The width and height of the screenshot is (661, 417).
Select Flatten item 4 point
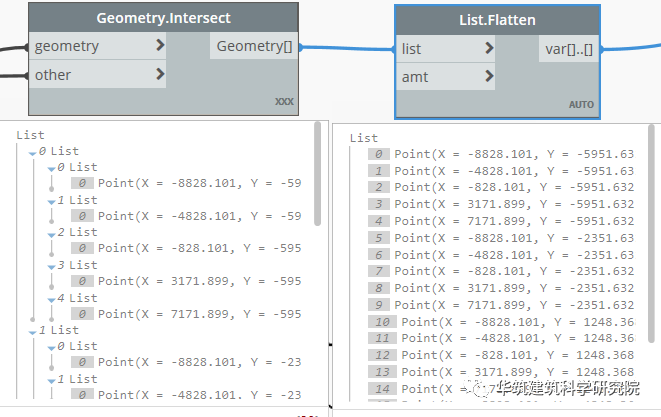point(514,221)
